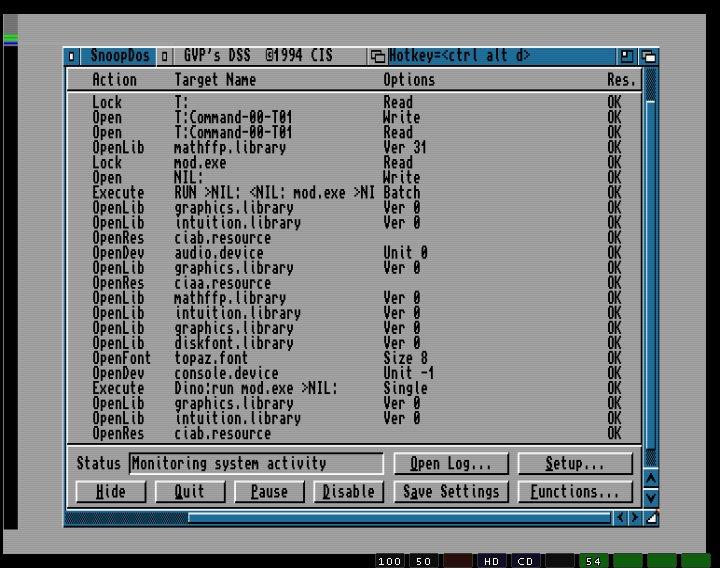This screenshot has height=568, width=720.
Task: Click the SnoopDos window title
Action: [x=119, y=56]
